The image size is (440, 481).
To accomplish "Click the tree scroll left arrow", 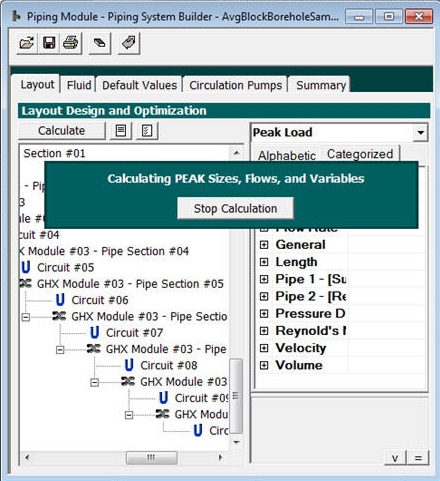I will click(x=27, y=457).
